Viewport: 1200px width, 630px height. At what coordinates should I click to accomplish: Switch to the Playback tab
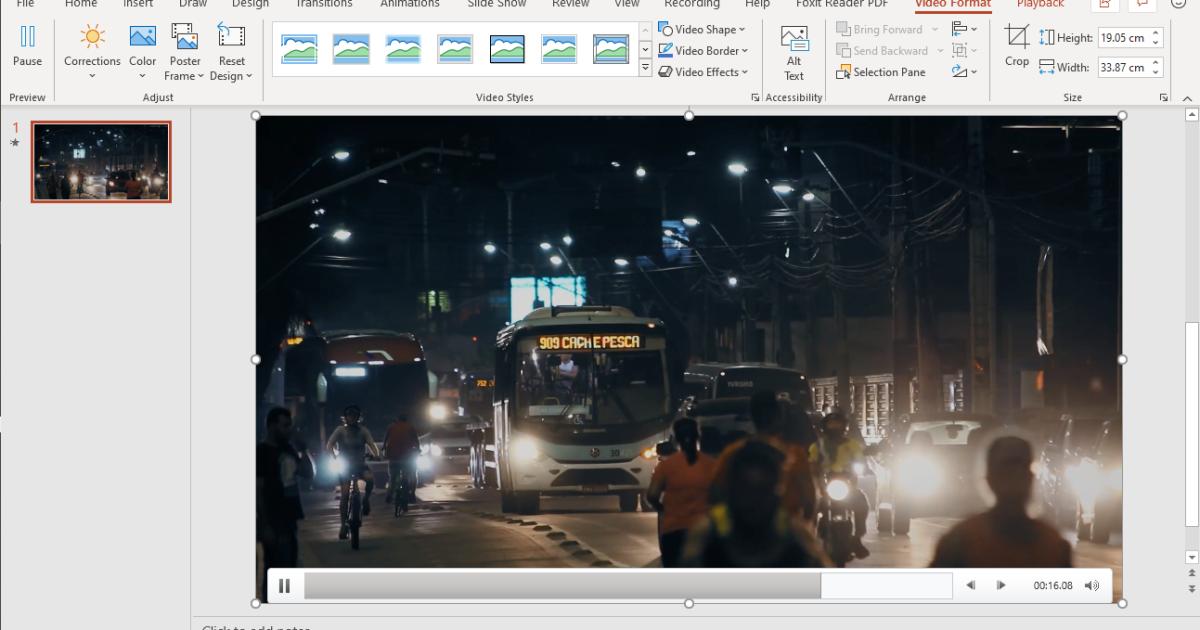1040,4
